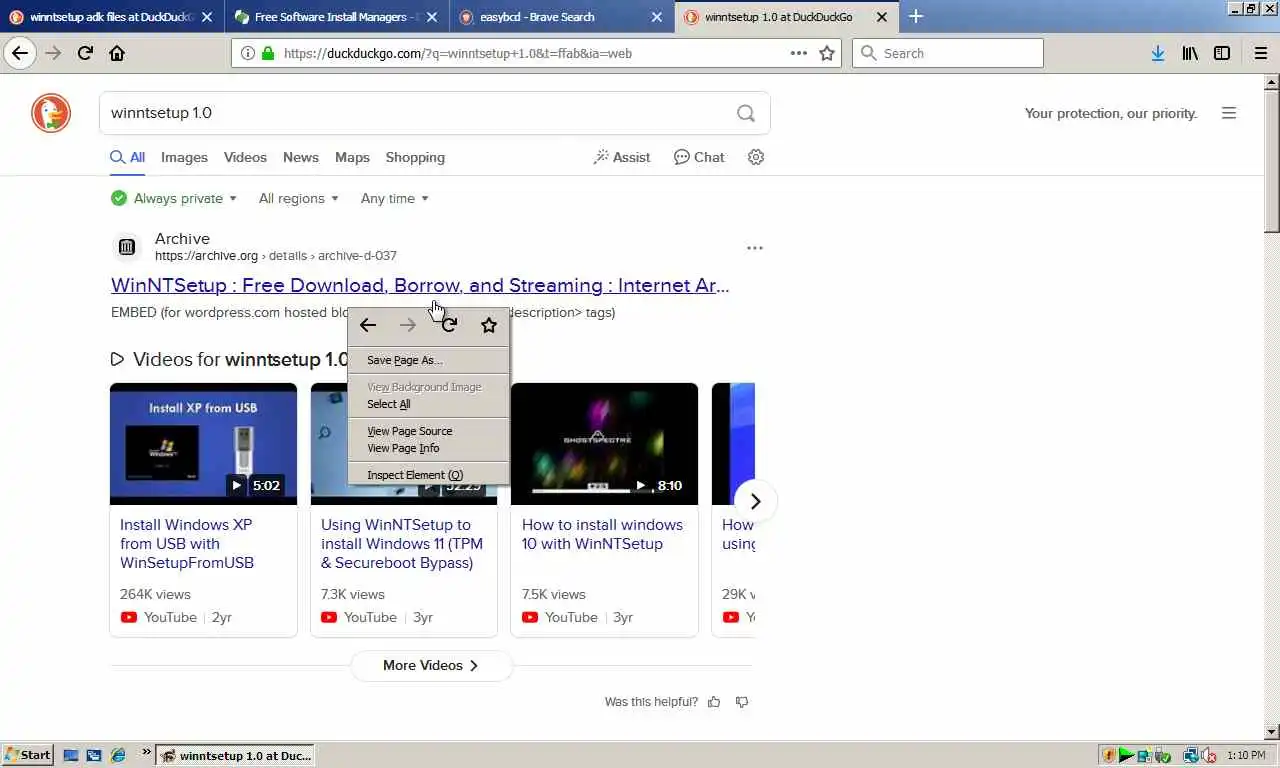Choose Select All in context menu
Image resolution: width=1280 pixels, height=768 pixels.
pos(428,404)
